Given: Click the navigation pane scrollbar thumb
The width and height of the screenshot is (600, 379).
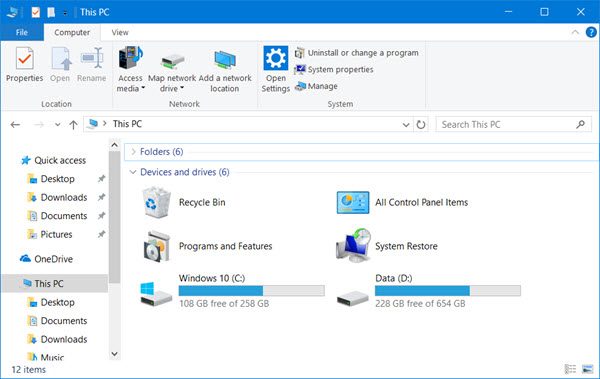Looking at the screenshot, I should [x=114, y=217].
